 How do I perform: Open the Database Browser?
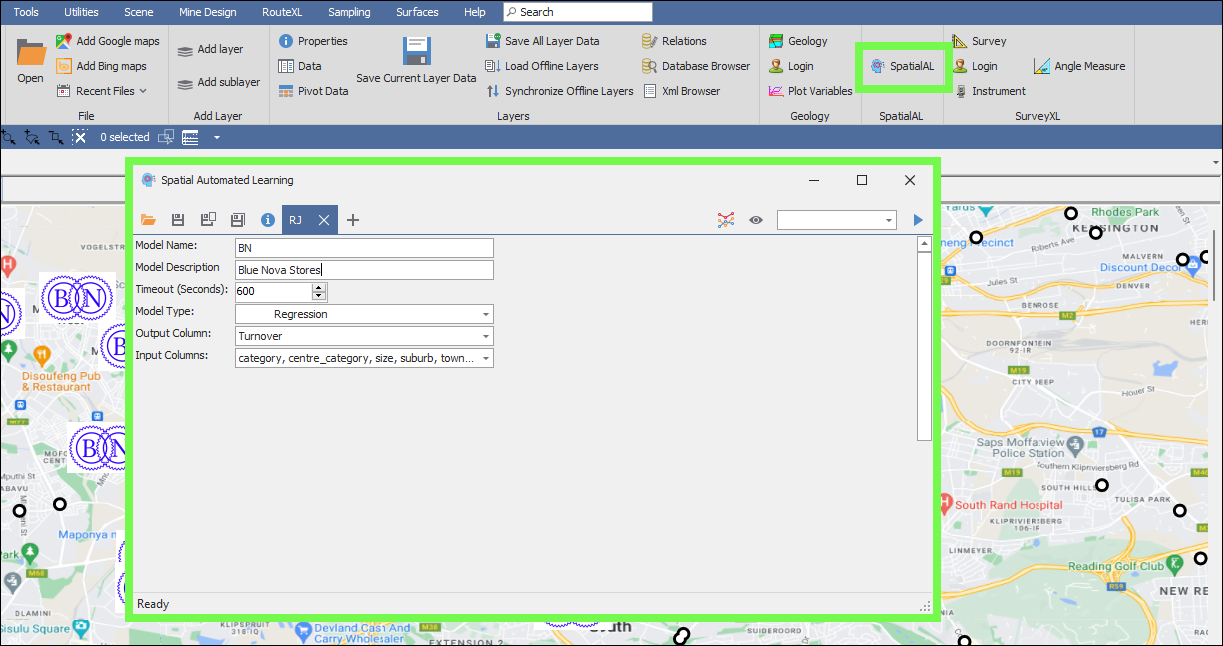point(696,66)
